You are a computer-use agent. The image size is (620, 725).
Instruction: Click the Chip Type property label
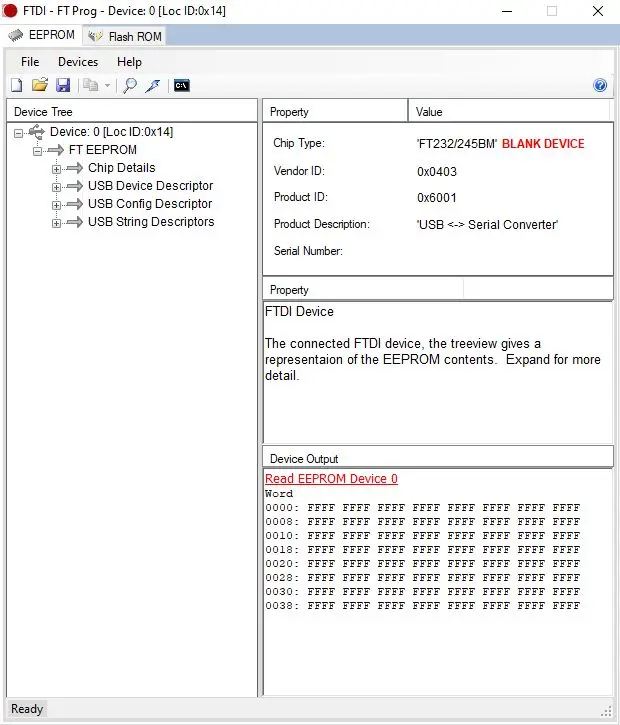(299, 143)
